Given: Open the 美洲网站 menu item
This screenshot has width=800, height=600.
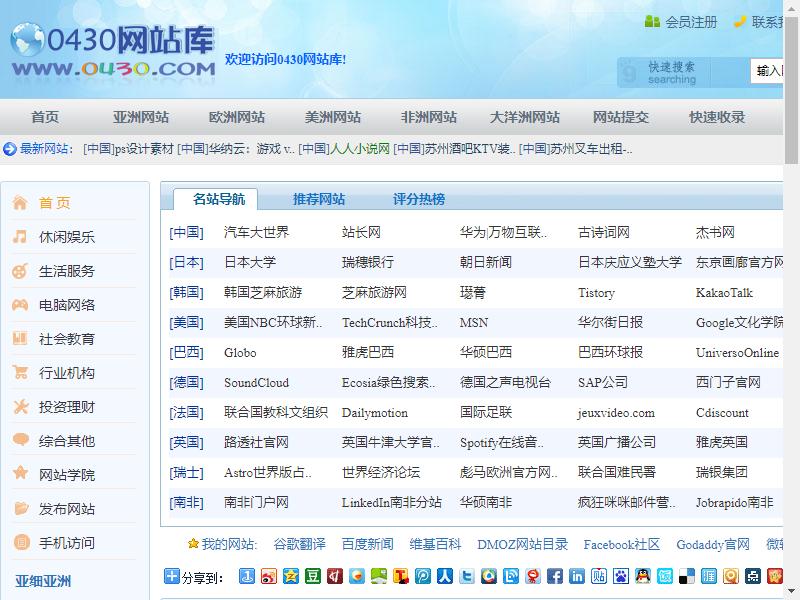Looking at the screenshot, I should tap(333, 117).
